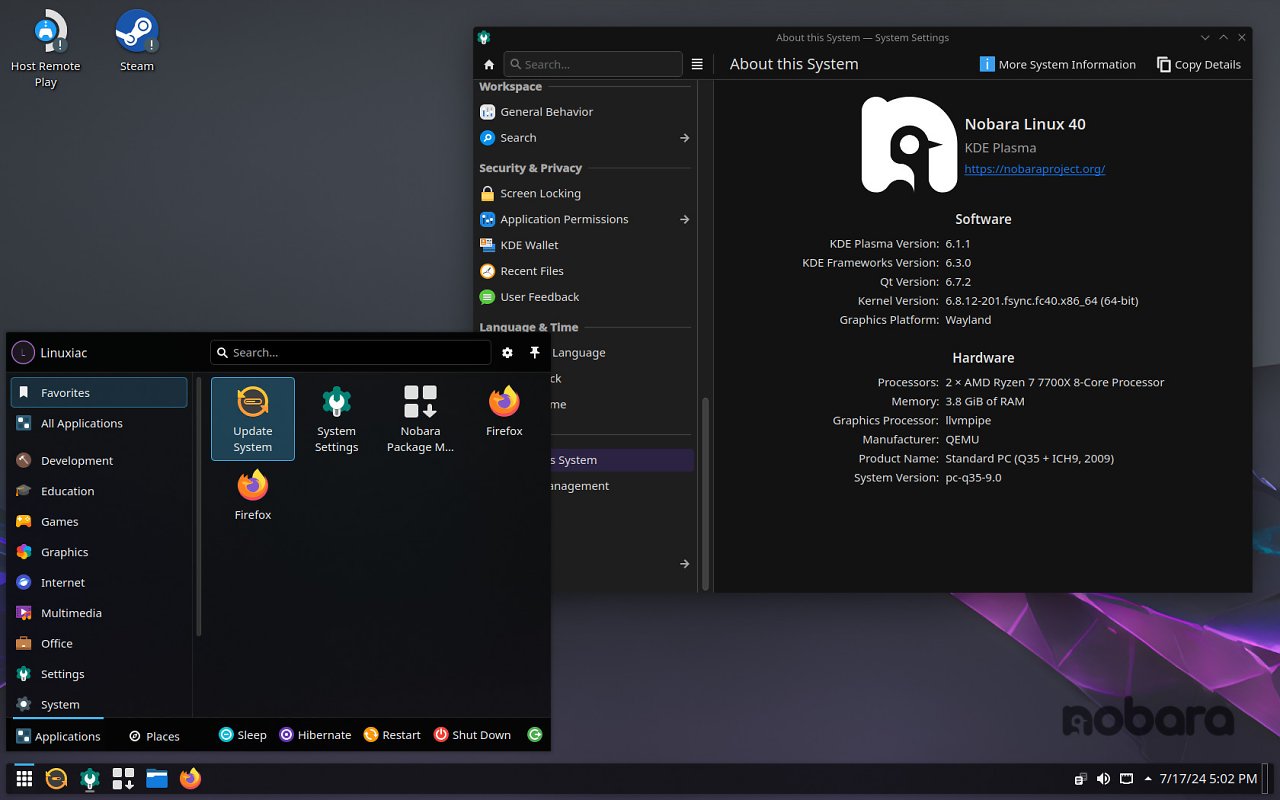Switch to the Places tab
Image resolution: width=1280 pixels, height=800 pixels.
pyautogui.click(x=155, y=736)
